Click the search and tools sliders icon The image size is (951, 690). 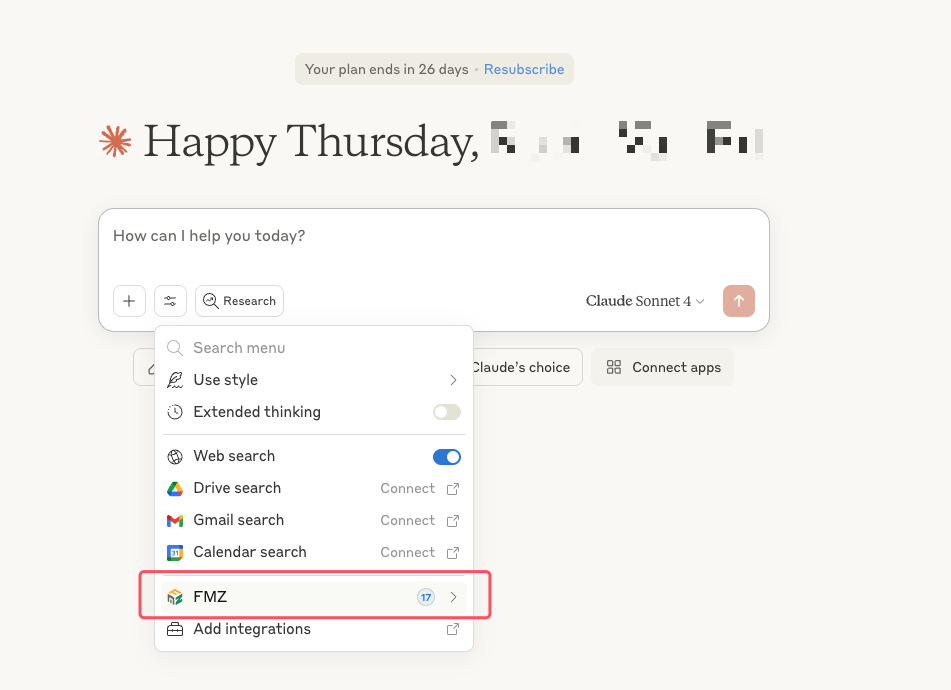point(170,301)
